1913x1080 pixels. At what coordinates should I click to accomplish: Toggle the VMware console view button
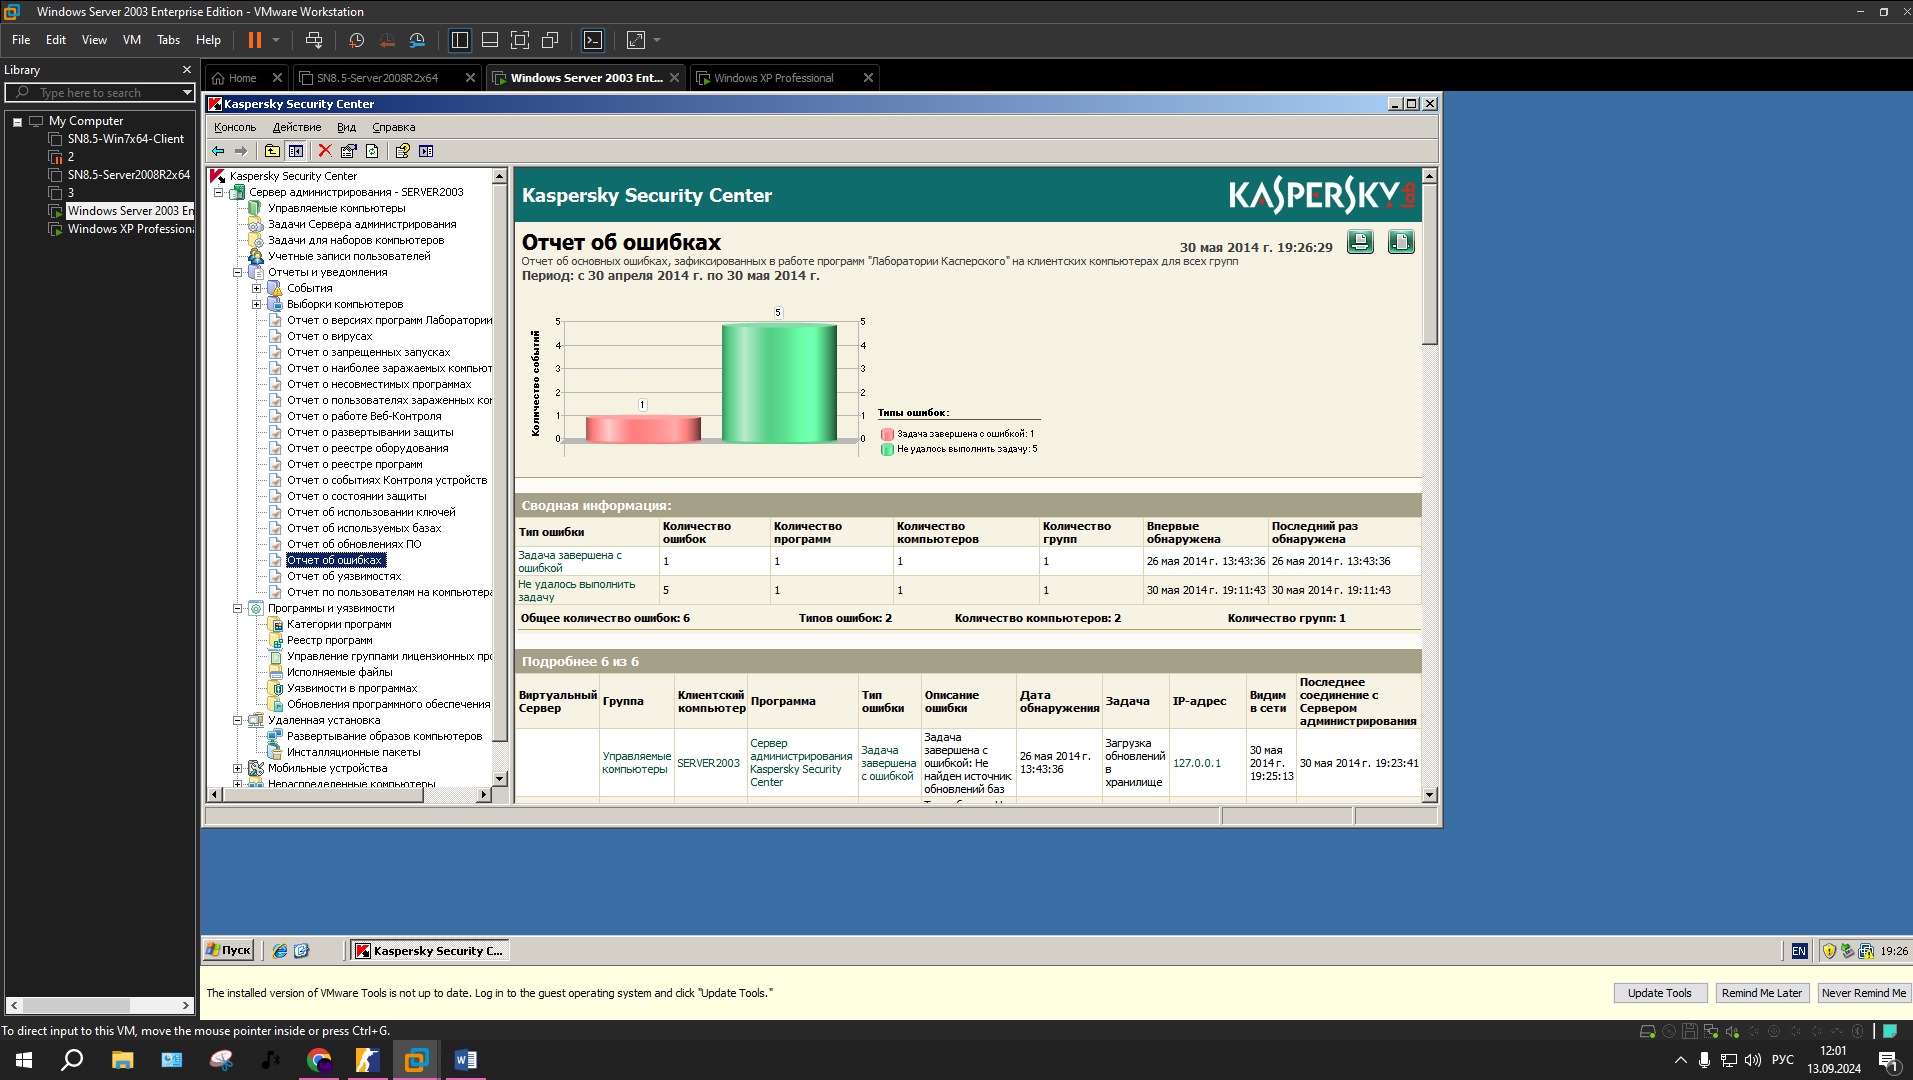593,40
